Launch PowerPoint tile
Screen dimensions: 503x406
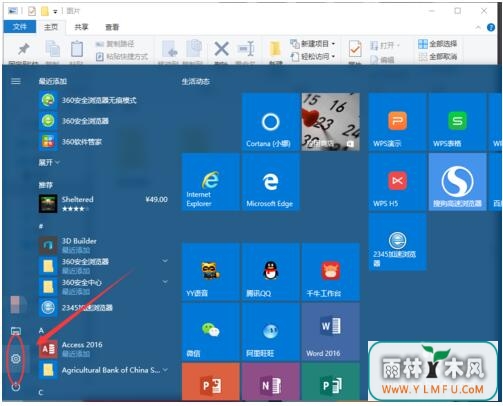pos(211,382)
